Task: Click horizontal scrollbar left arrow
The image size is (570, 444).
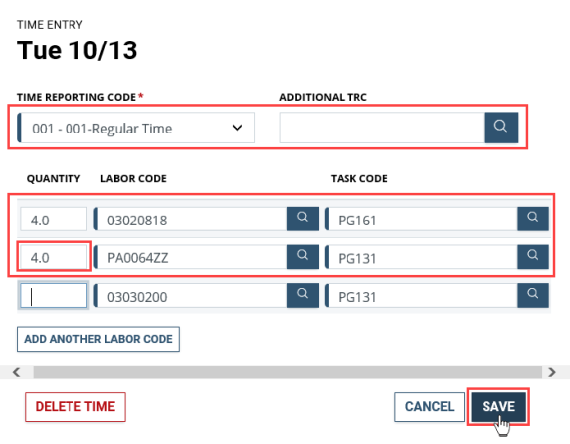Action: tap(16, 372)
